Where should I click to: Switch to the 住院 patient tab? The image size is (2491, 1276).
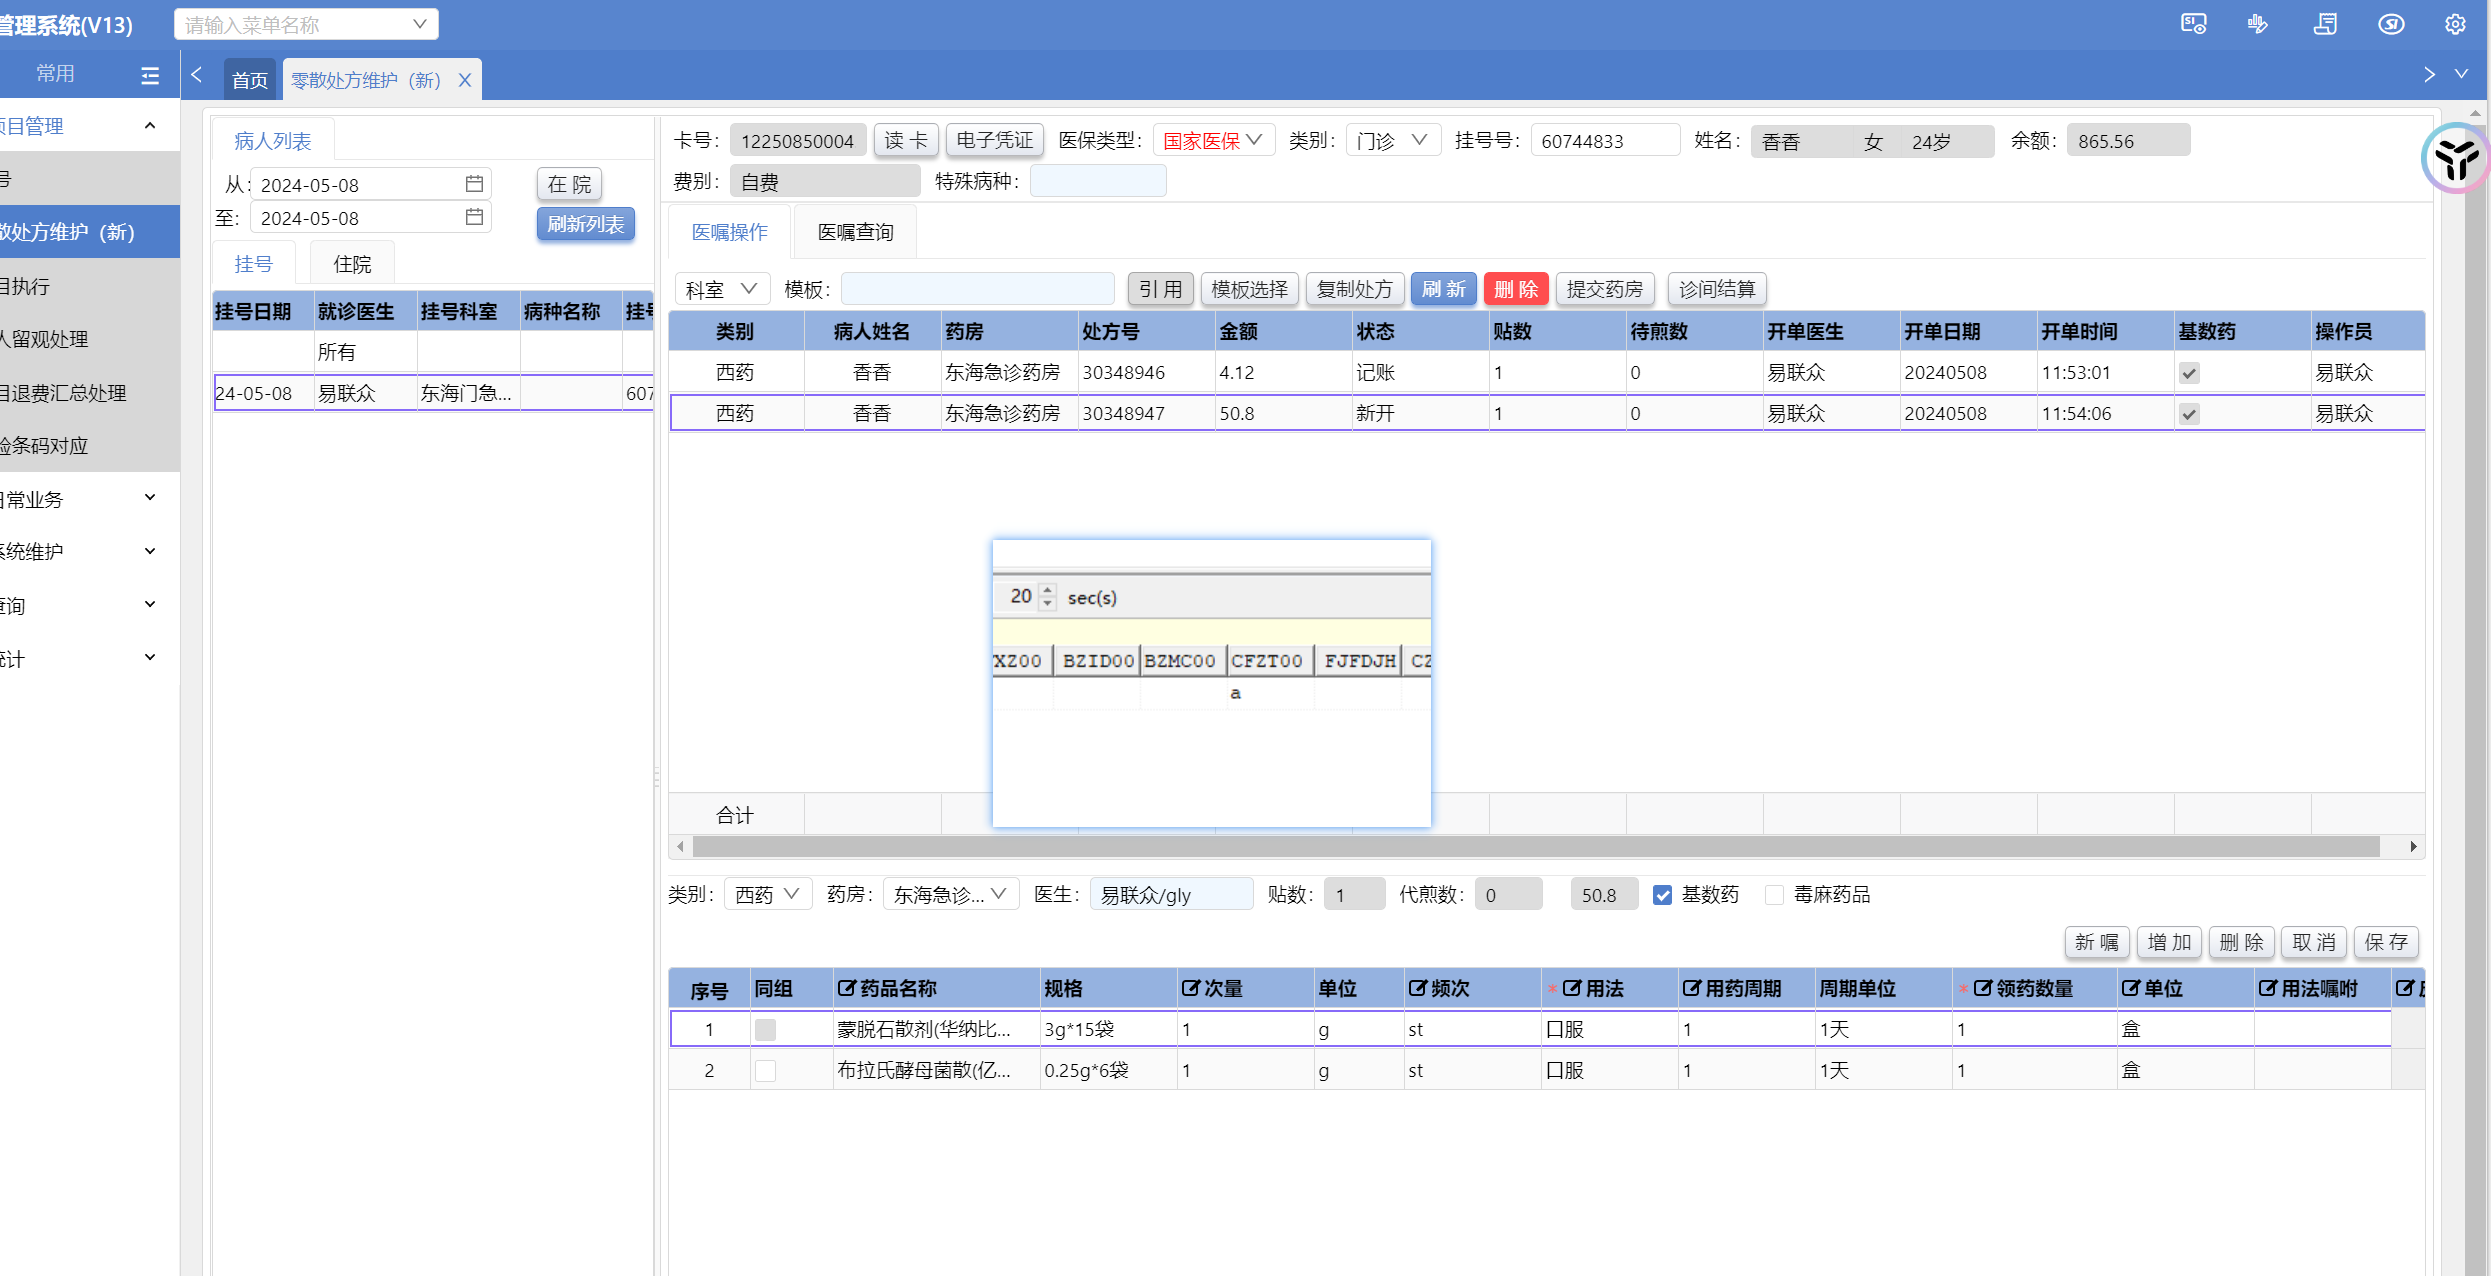pos(352,264)
